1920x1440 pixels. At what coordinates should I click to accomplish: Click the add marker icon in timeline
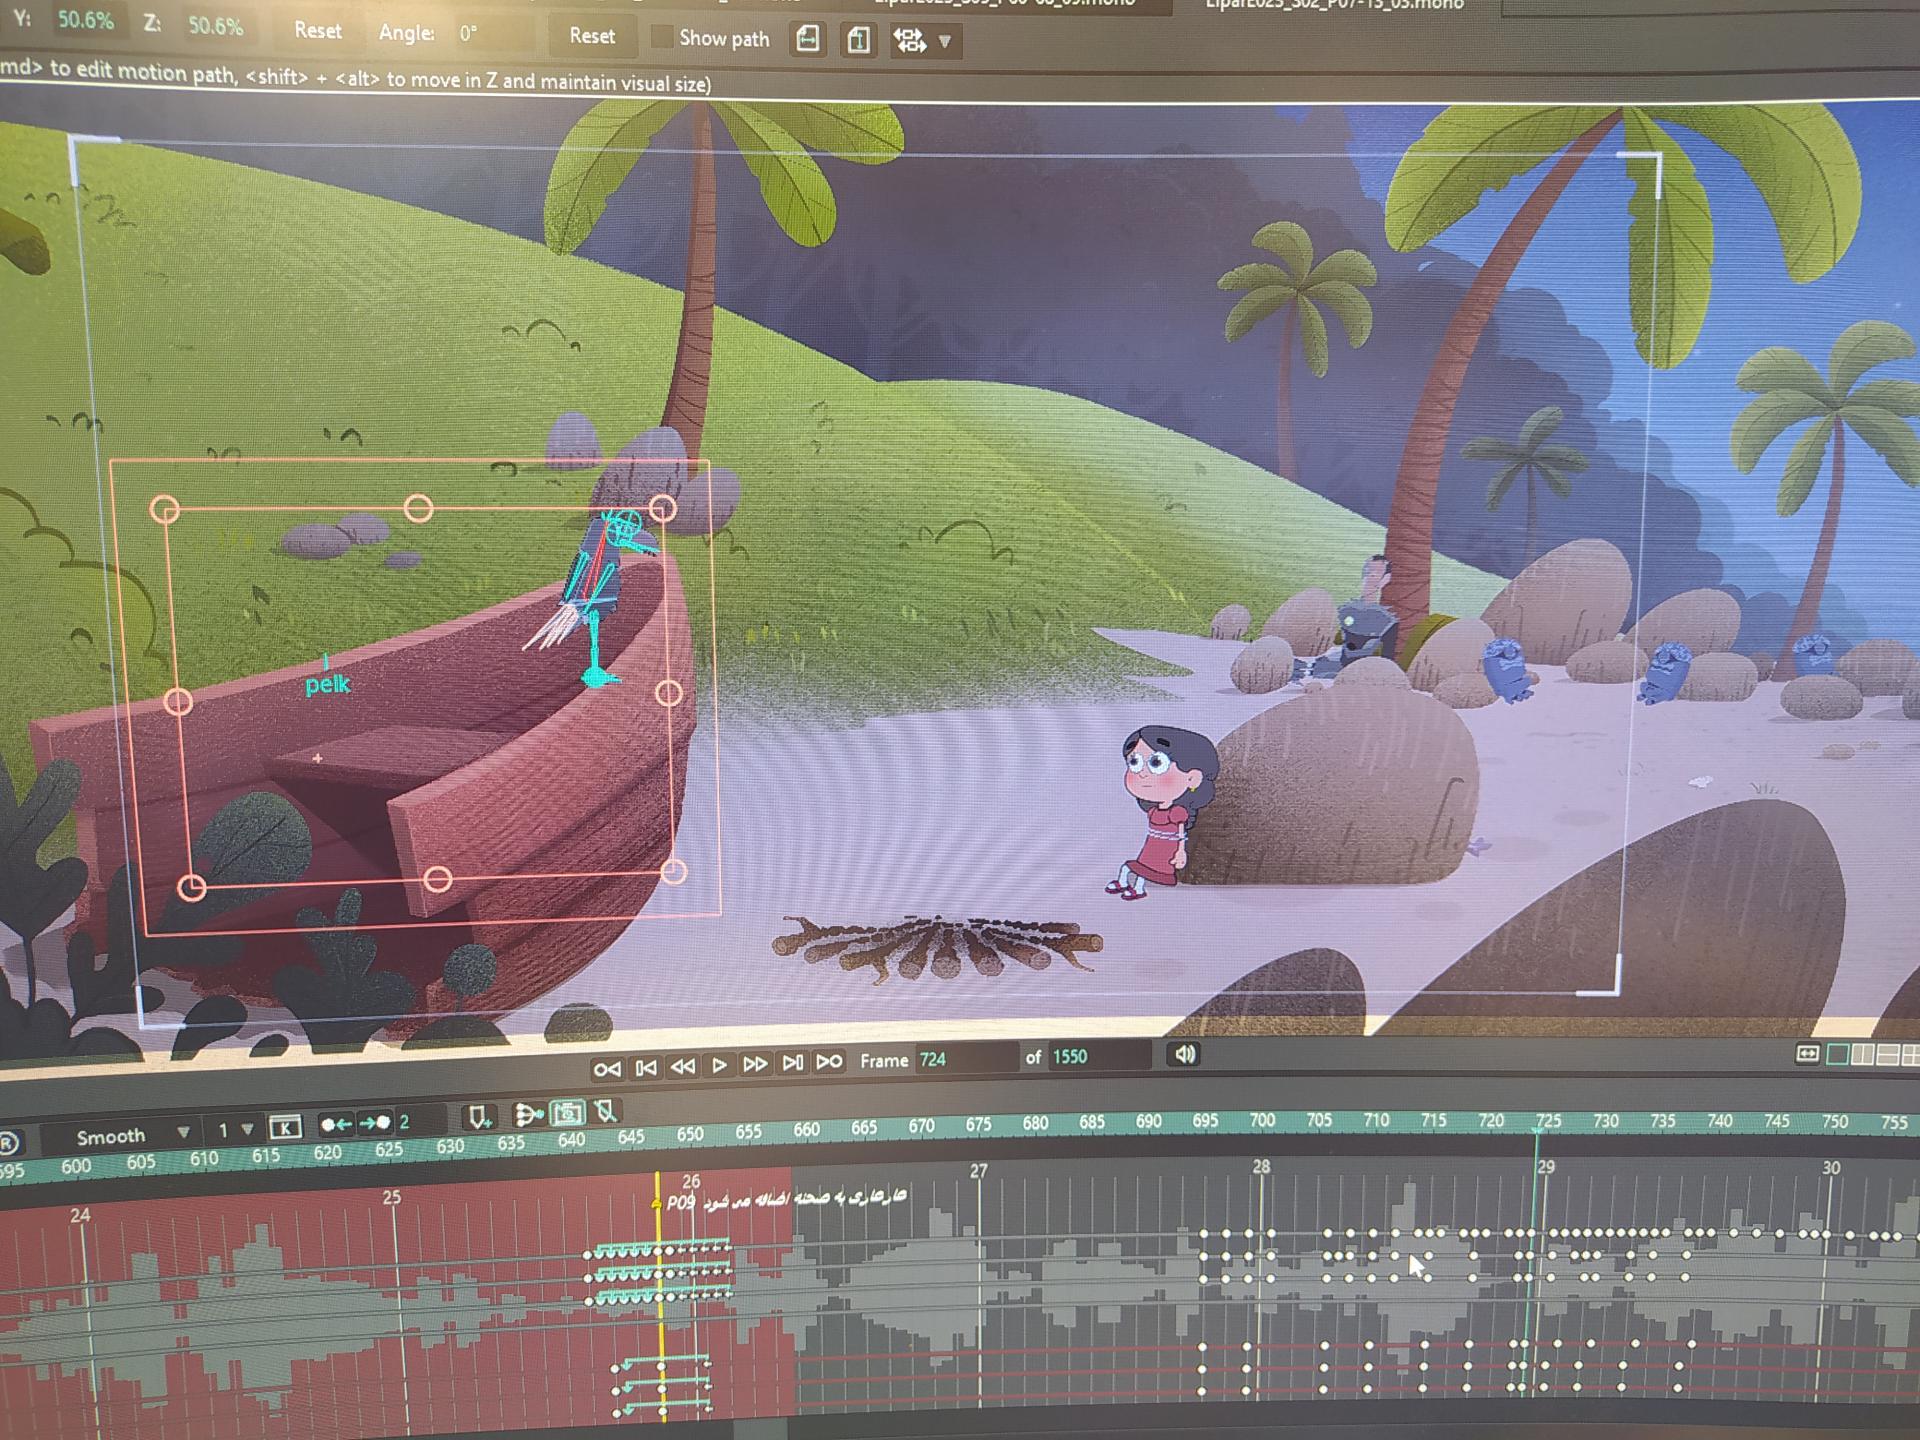point(479,1117)
